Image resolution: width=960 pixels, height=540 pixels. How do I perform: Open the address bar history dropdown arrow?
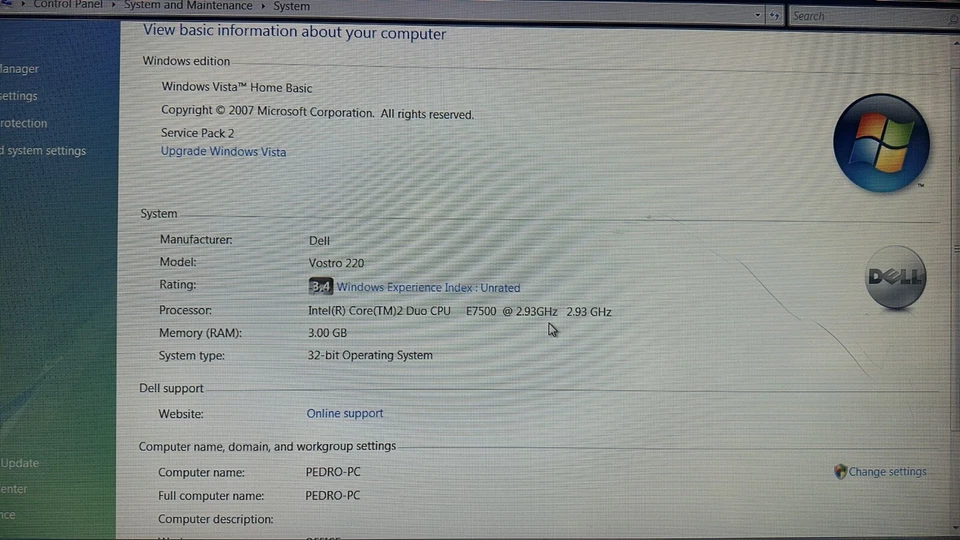click(757, 15)
